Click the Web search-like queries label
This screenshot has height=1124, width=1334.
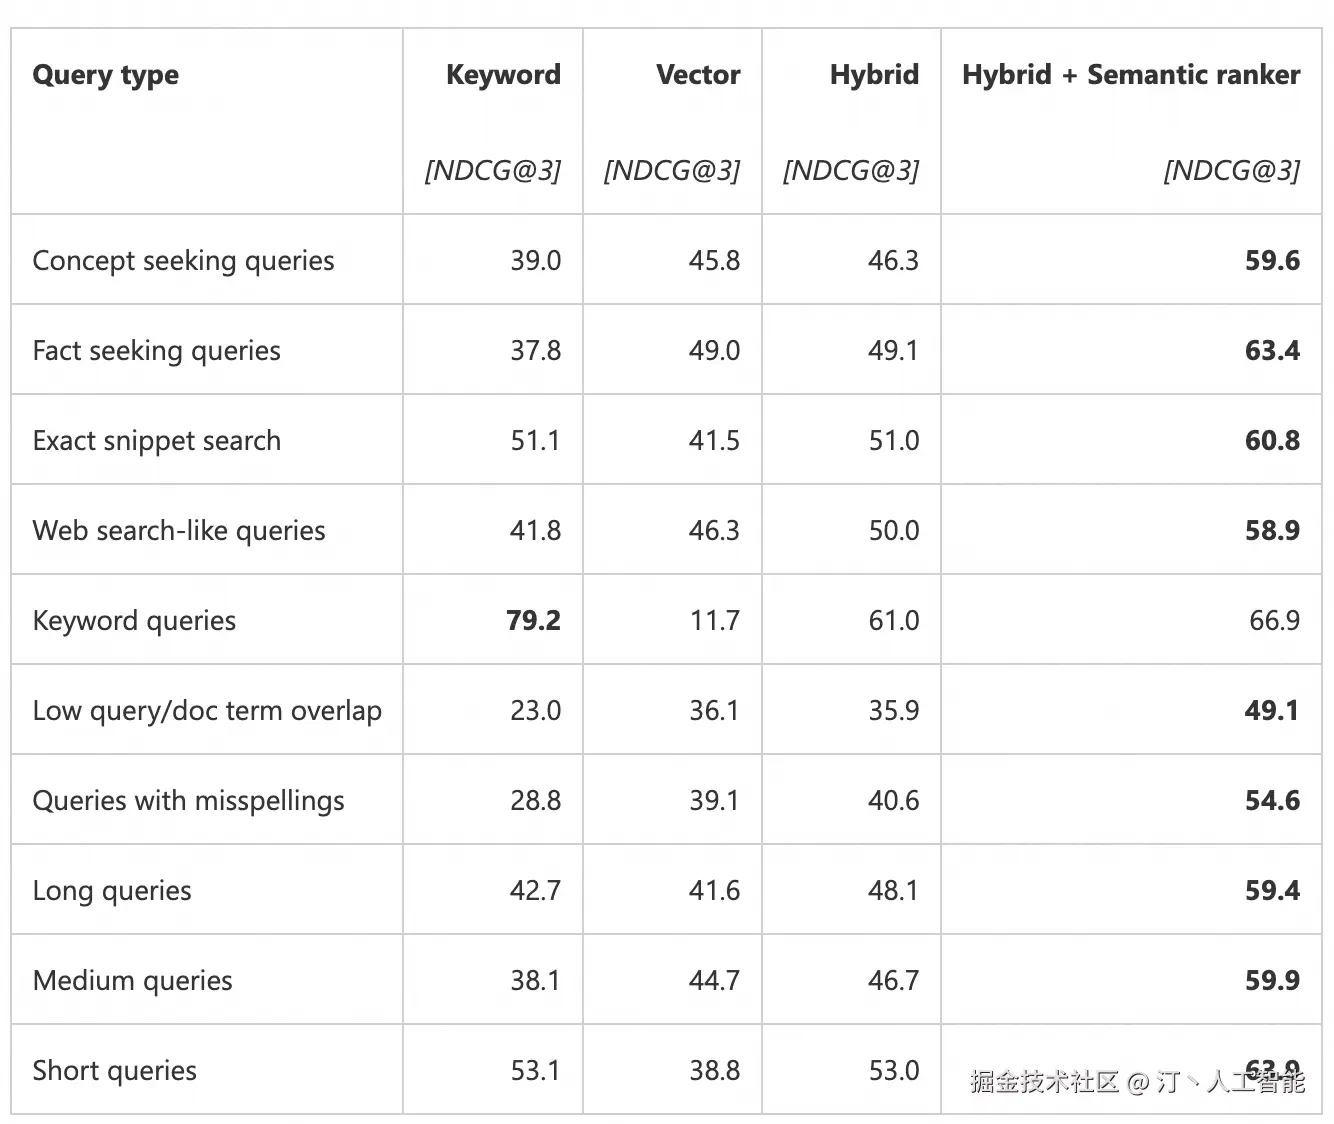pos(179,531)
